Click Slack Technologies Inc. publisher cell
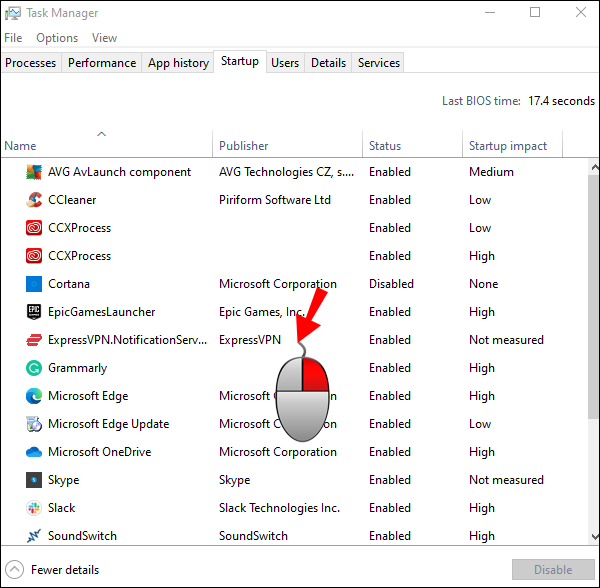 279,508
